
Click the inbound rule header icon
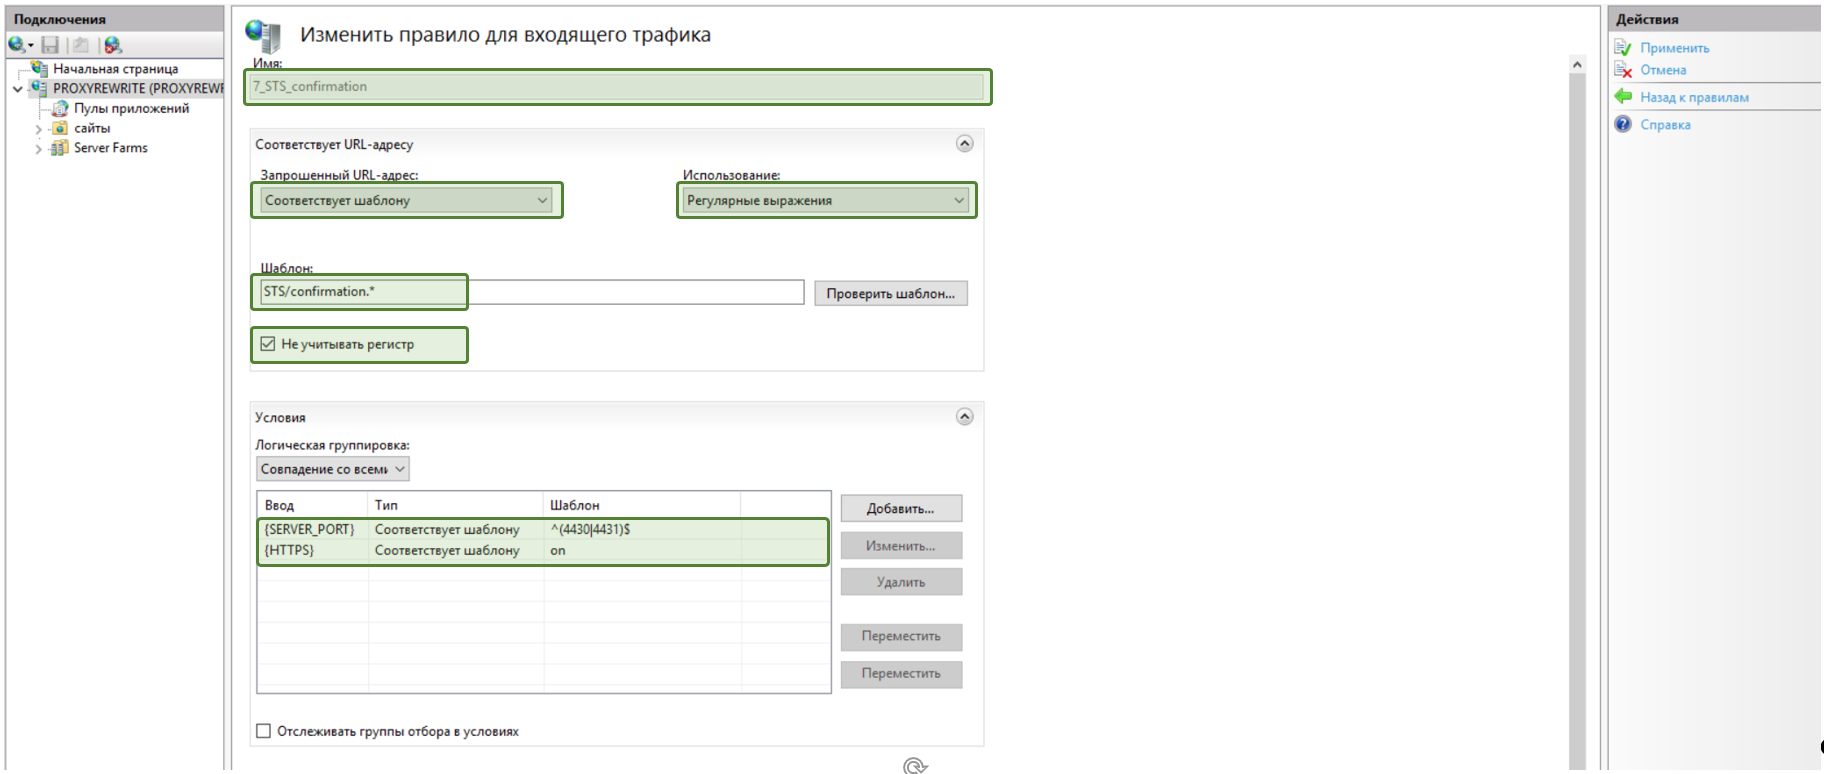[264, 35]
